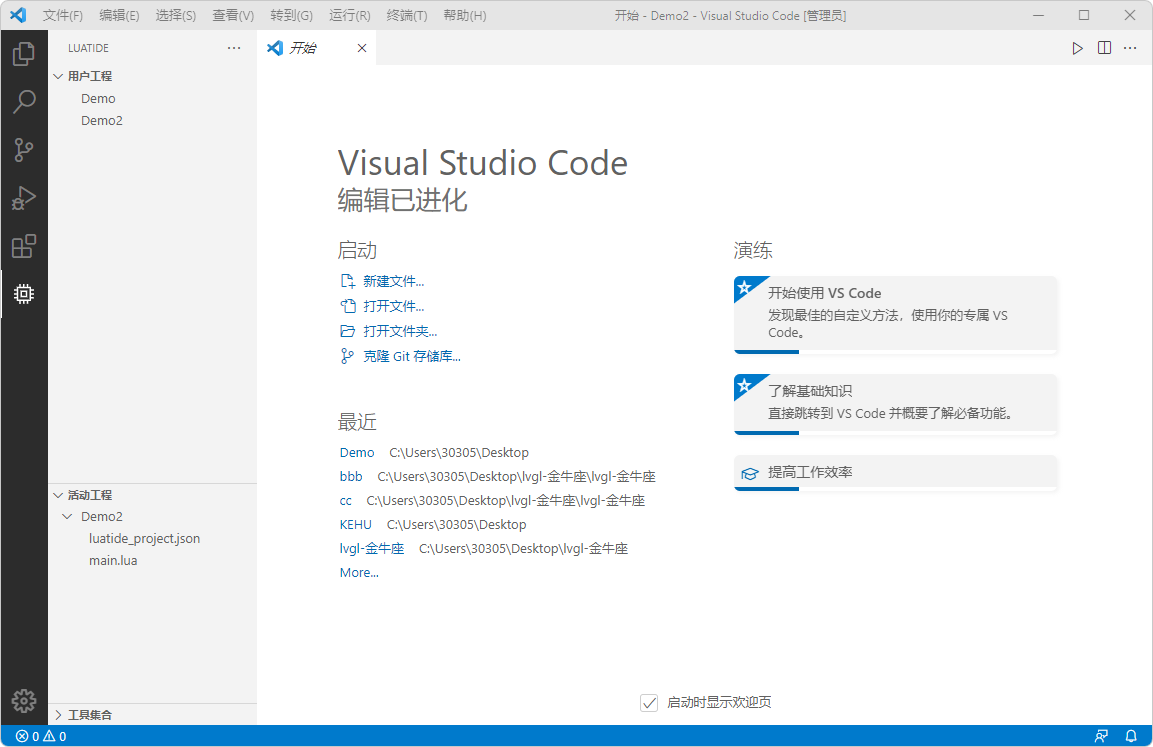Open the Extensions view
The width and height of the screenshot is (1153, 747).
[24, 246]
